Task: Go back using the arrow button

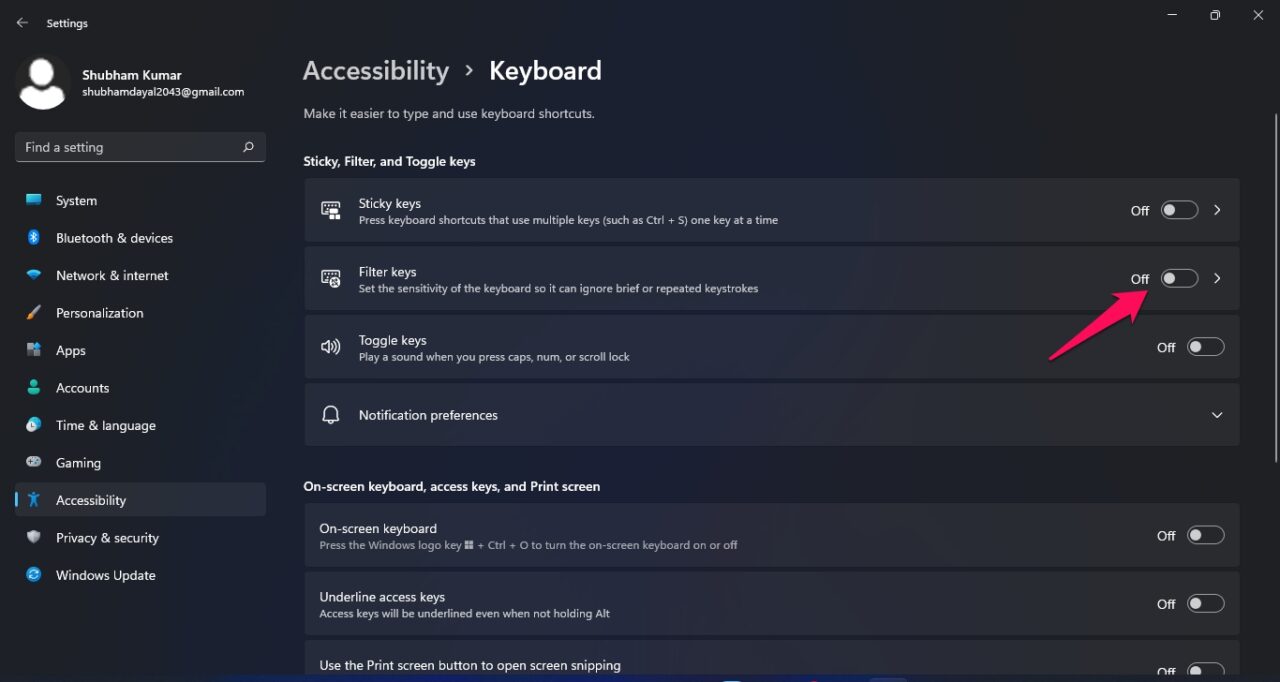Action: tap(22, 22)
